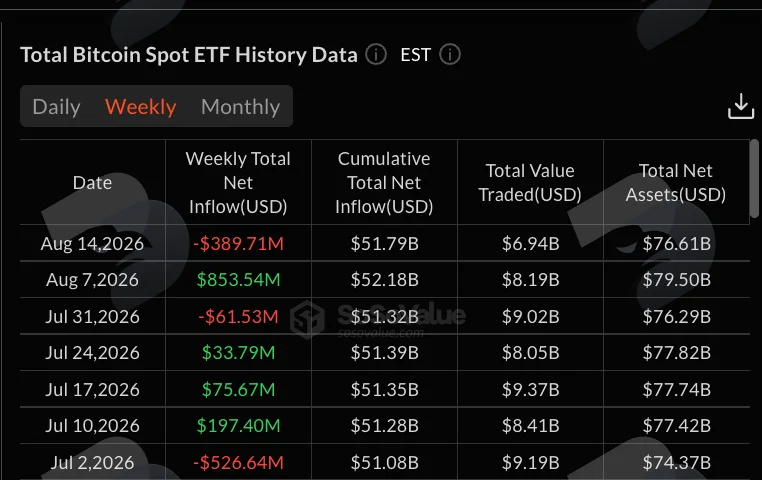This screenshot has height=480, width=762.
Task: Click the SoSoValue watermark logo
Action: click(307, 319)
